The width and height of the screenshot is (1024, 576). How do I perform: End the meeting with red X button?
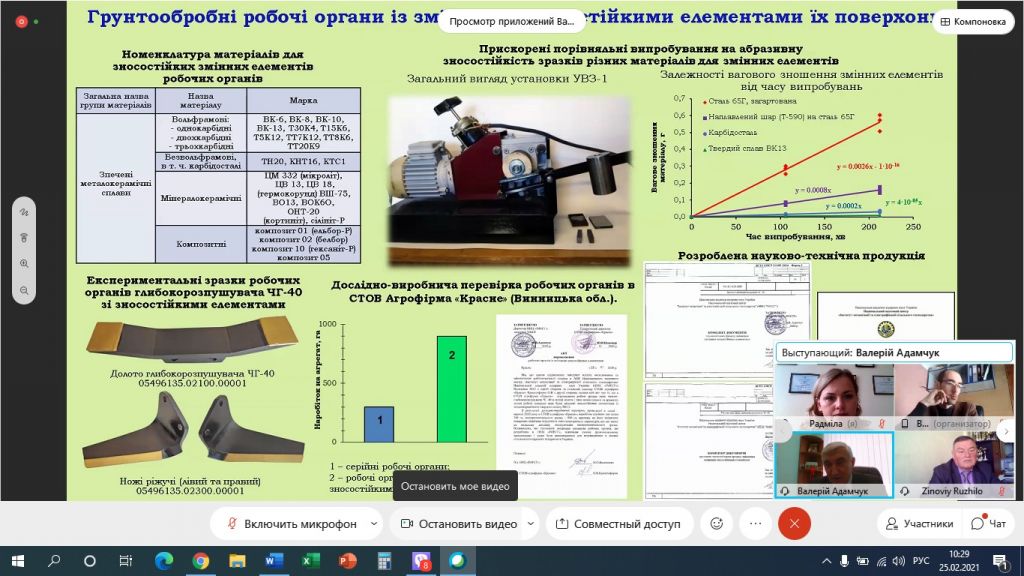coord(794,523)
